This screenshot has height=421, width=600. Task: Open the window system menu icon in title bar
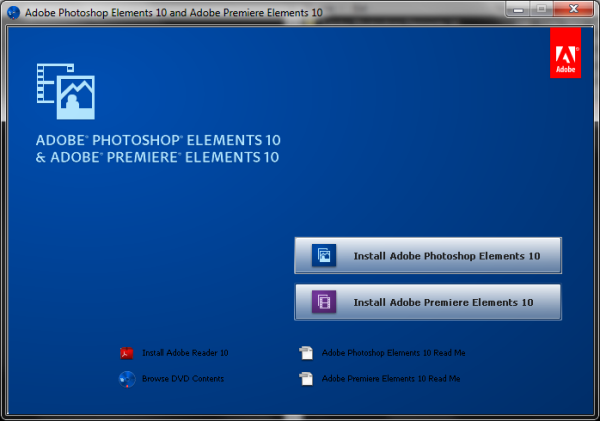pyautogui.click(x=13, y=10)
